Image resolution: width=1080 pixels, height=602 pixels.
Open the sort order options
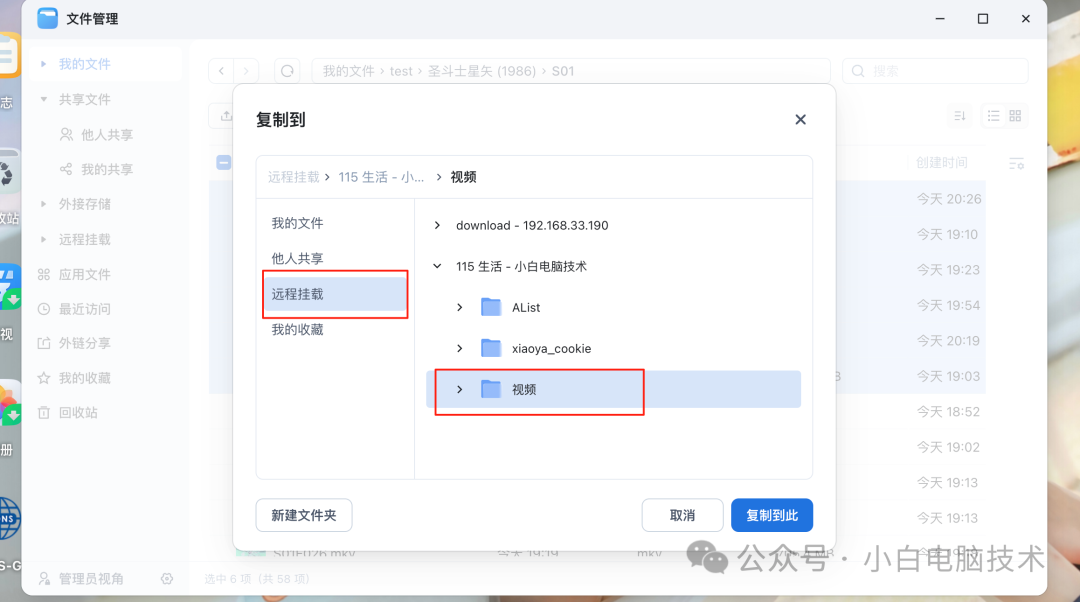tap(959, 115)
